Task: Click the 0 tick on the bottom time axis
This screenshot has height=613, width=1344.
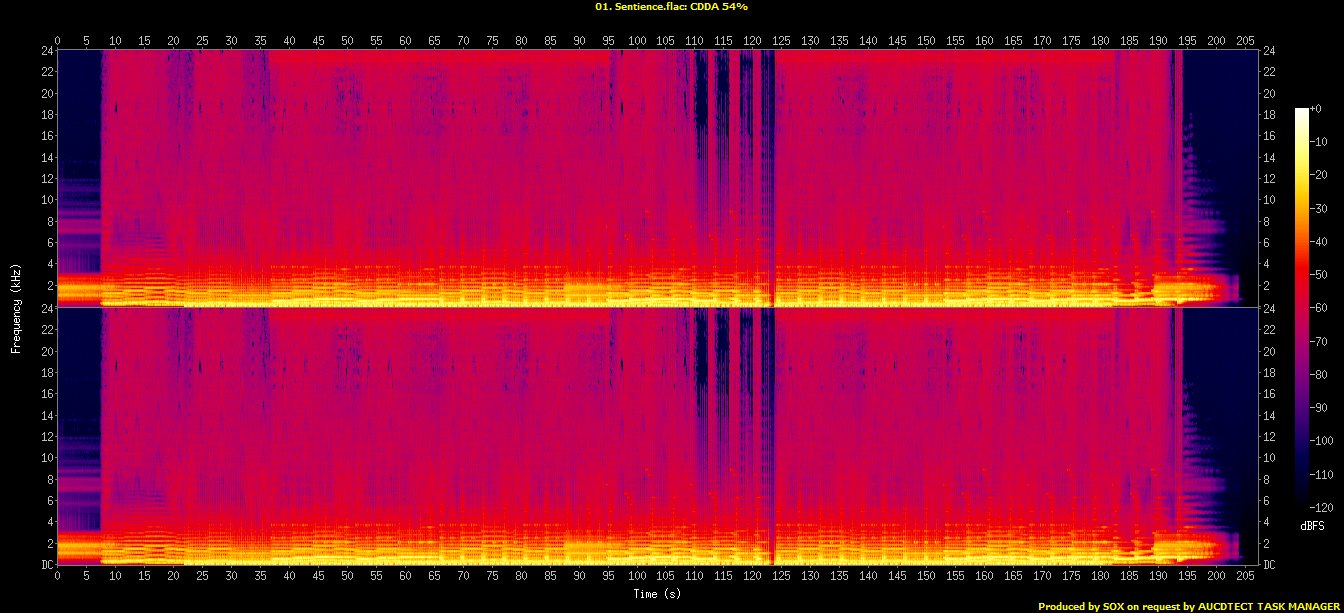Action: (58, 577)
